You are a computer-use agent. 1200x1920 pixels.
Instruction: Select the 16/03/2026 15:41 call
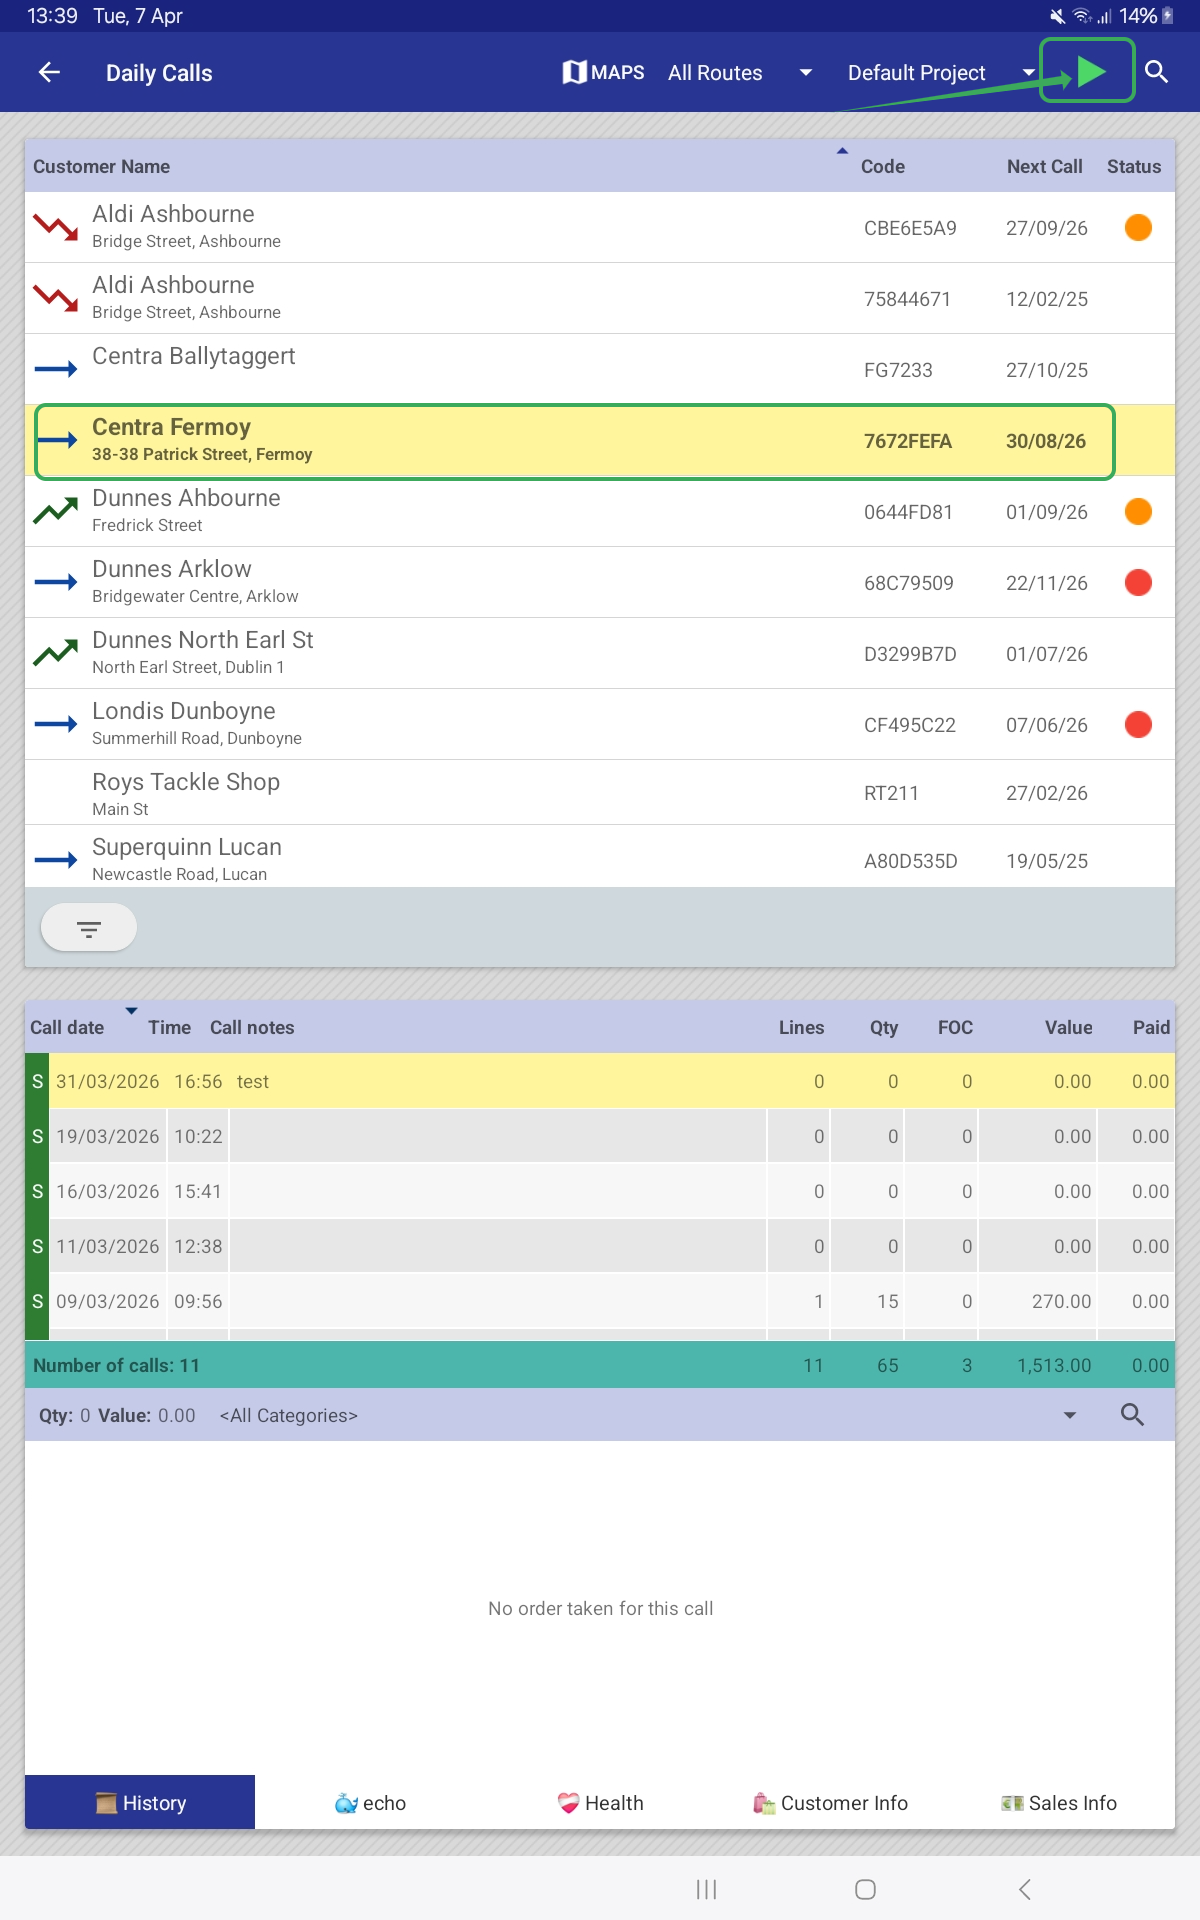point(600,1191)
